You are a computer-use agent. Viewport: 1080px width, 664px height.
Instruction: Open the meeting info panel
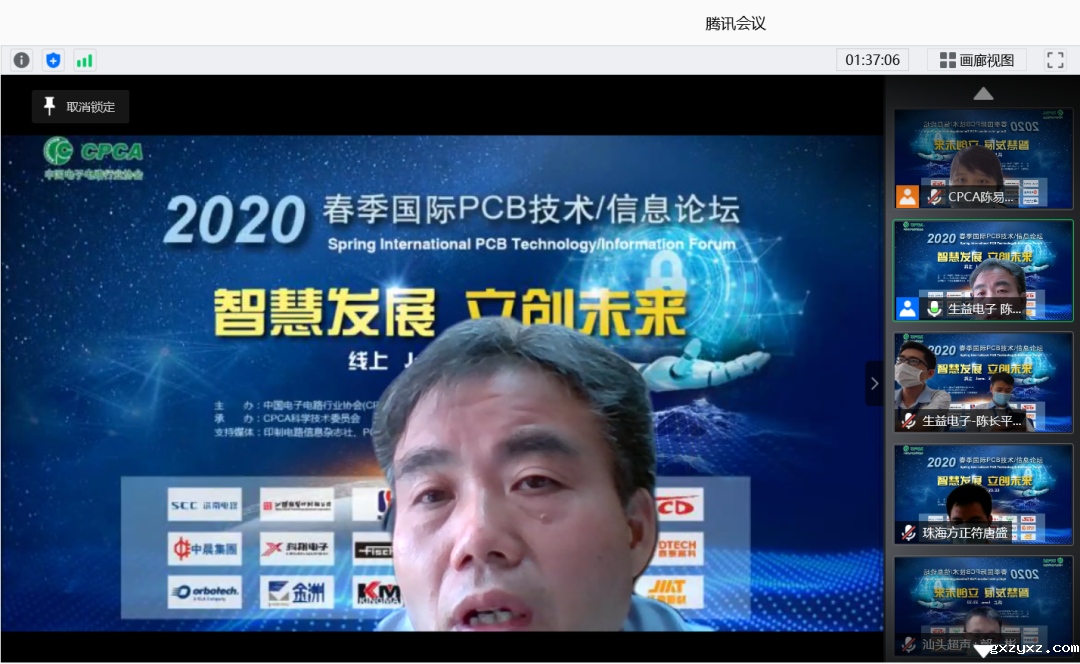click(x=21, y=60)
